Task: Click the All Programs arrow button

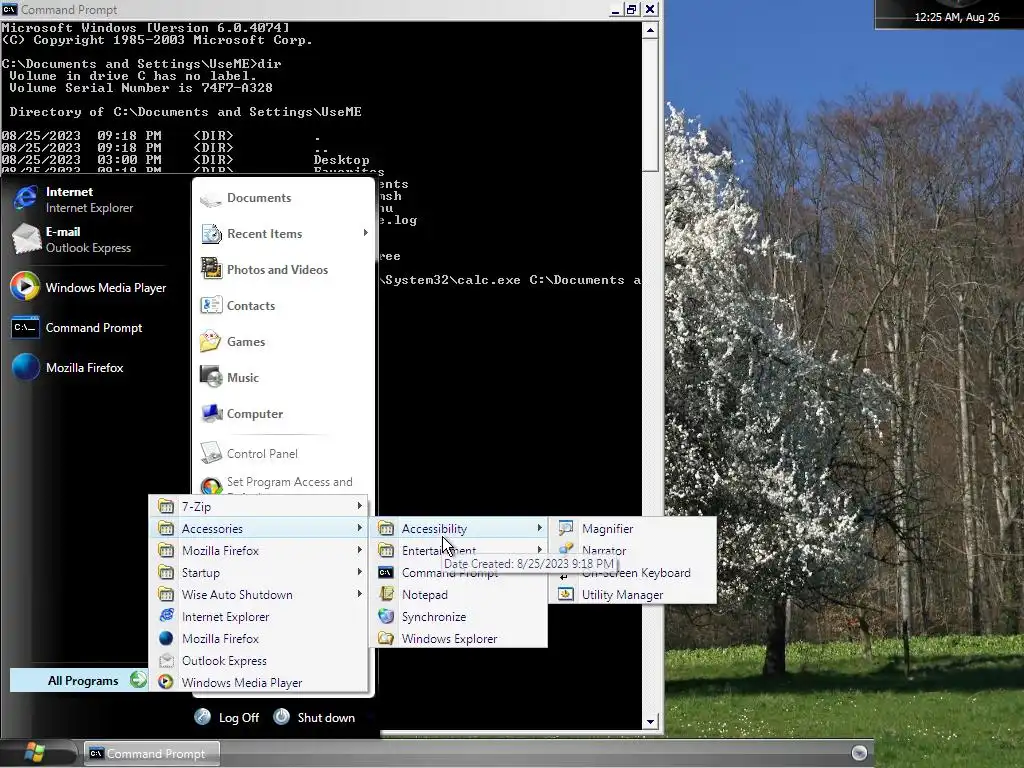Action: [138, 680]
